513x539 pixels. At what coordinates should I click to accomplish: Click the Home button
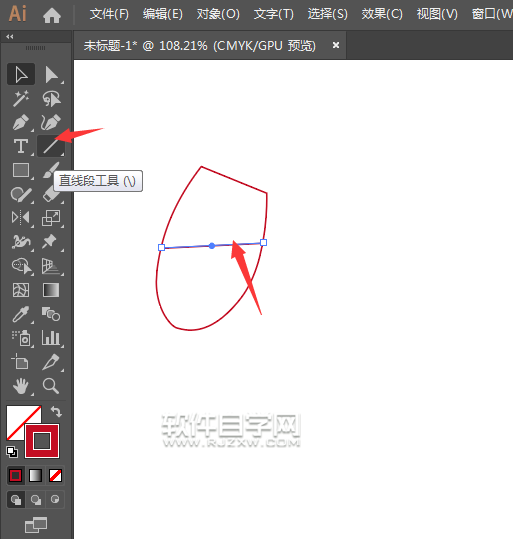pyautogui.click(x=52, y=15)
